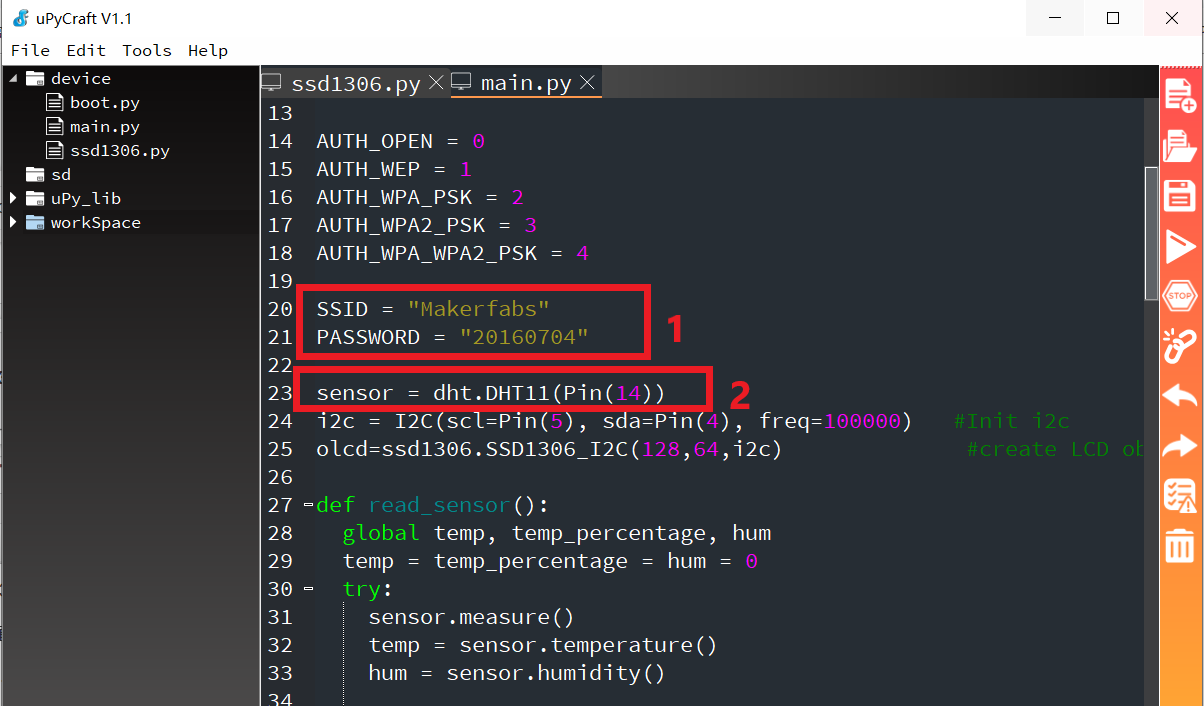Download and run the script
The image size is (1204, 706).
coord(1180,245)
